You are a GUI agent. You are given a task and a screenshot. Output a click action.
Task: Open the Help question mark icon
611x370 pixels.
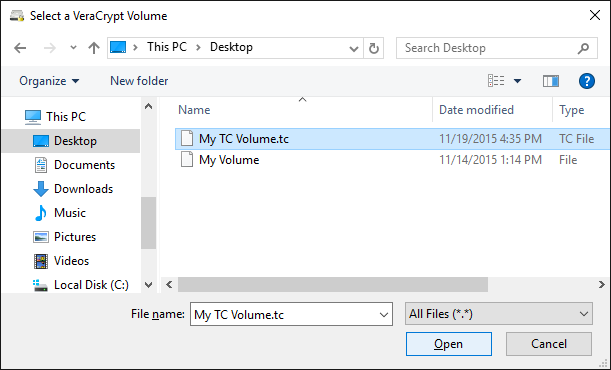(586, 81)
